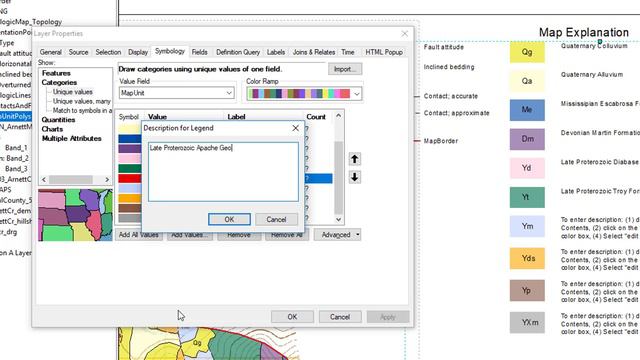The height and width of the screenshot is (360, 640).
Task: Click the Inclined bedding legend label
Action: (449, 67)
